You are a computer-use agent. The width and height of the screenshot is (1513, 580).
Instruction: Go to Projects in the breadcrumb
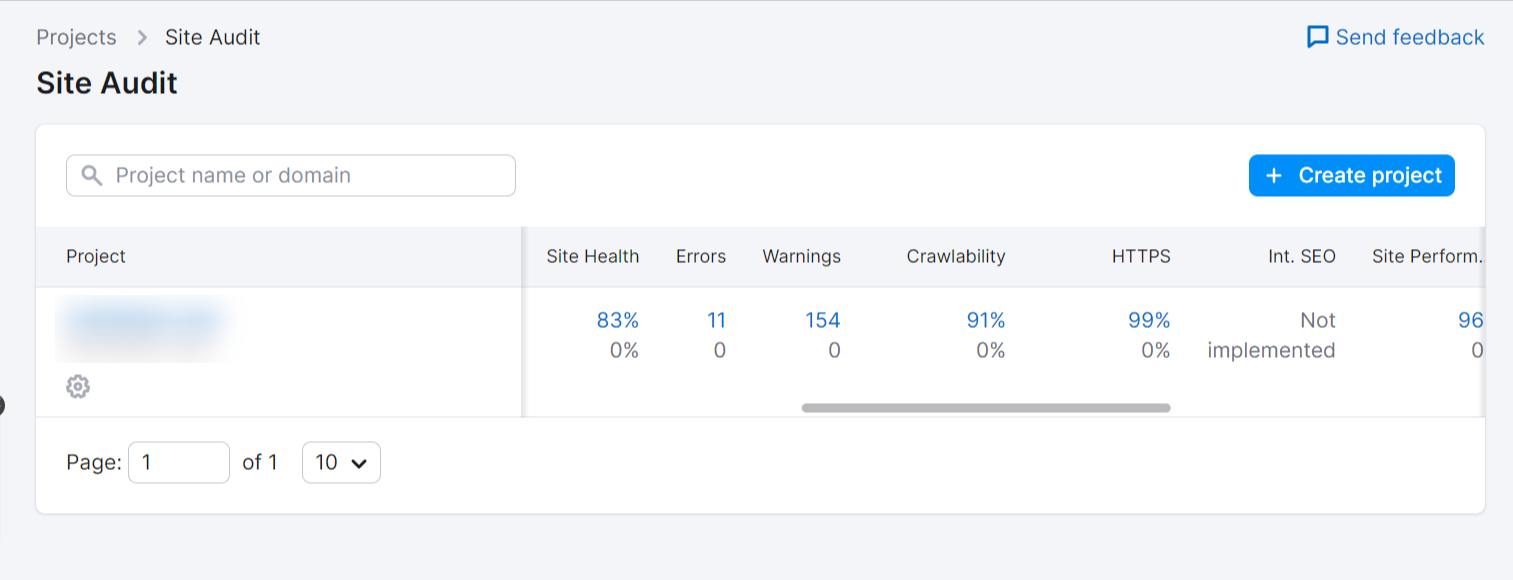click(76, 38)
